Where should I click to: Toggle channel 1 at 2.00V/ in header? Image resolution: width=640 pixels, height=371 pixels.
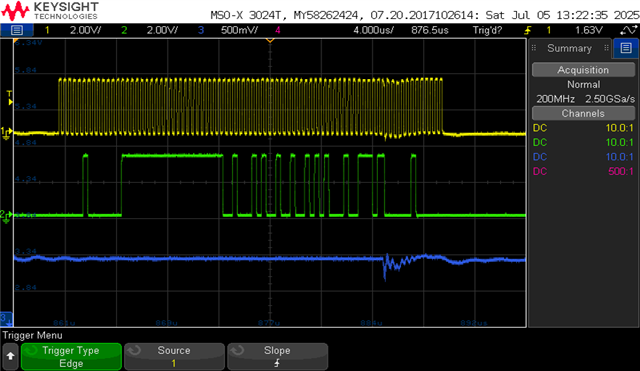pos(73,30)
